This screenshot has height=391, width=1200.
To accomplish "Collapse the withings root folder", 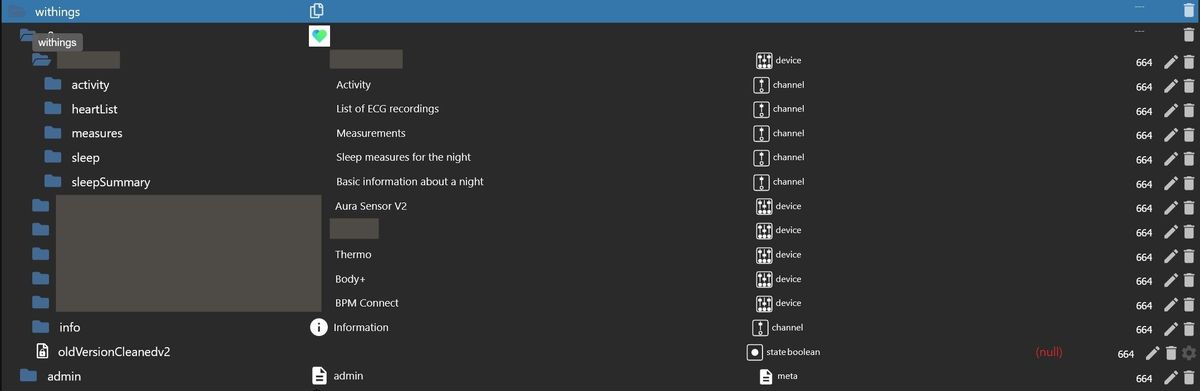I will tap(14, 12).
